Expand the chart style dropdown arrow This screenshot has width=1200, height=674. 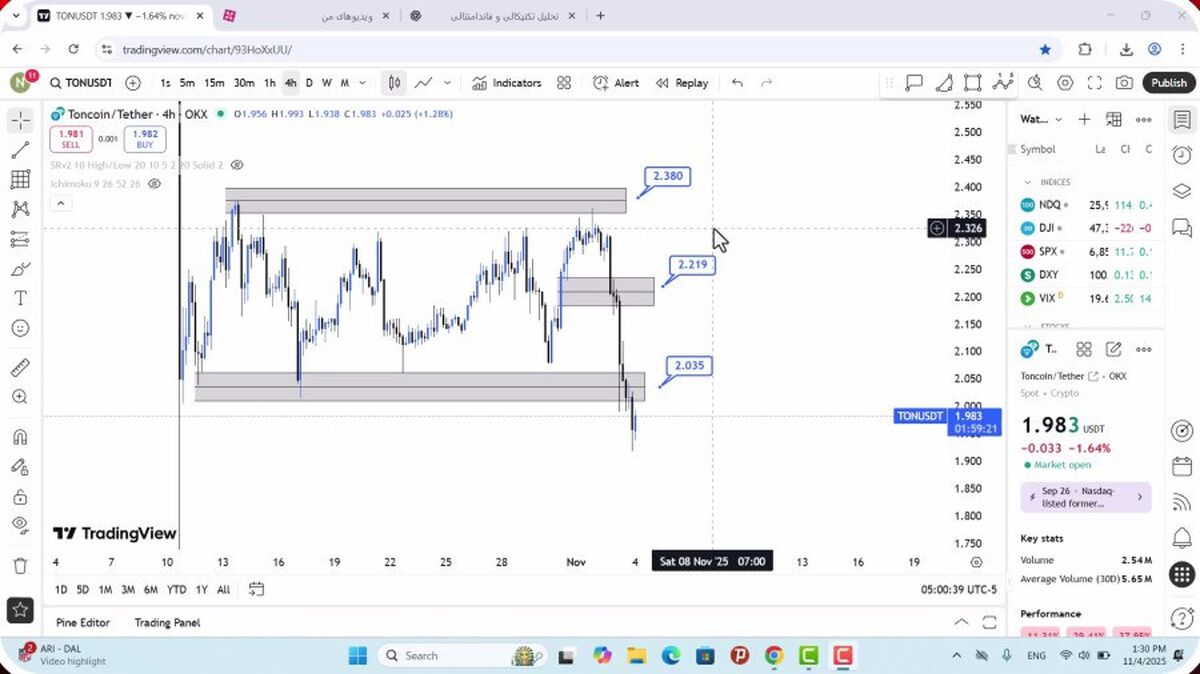pyautogui.click(x=447, y=83)
